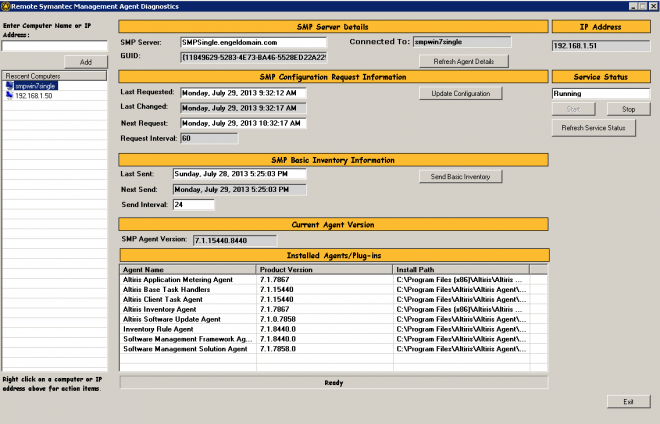
Task: Stop the agent service
Action: tap(628, 109)
